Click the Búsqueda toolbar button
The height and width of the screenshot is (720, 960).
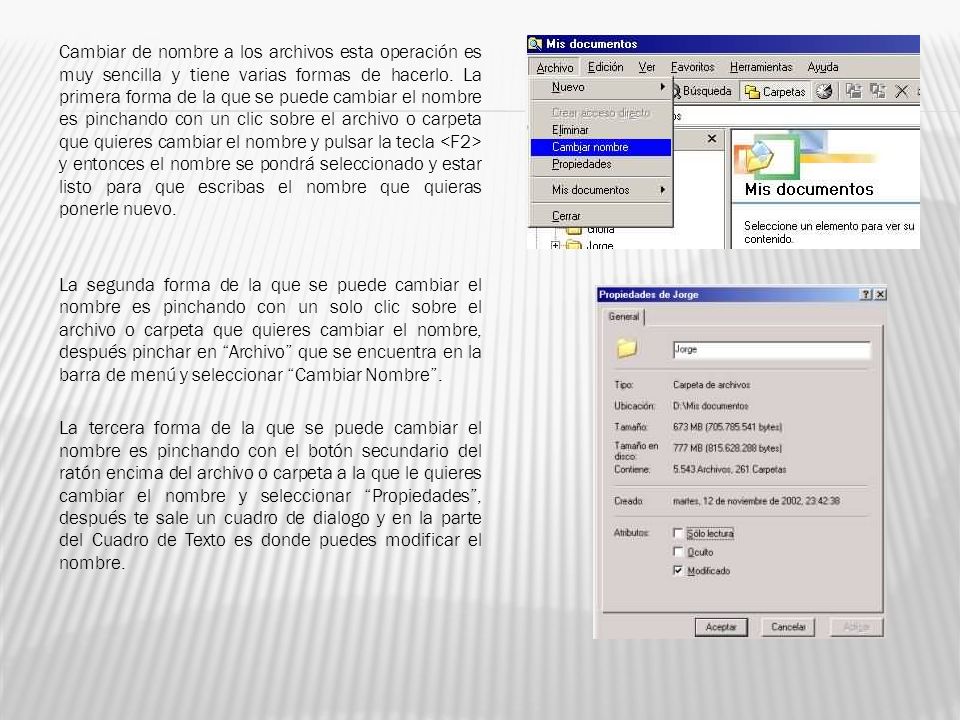[x=702, y=91]
